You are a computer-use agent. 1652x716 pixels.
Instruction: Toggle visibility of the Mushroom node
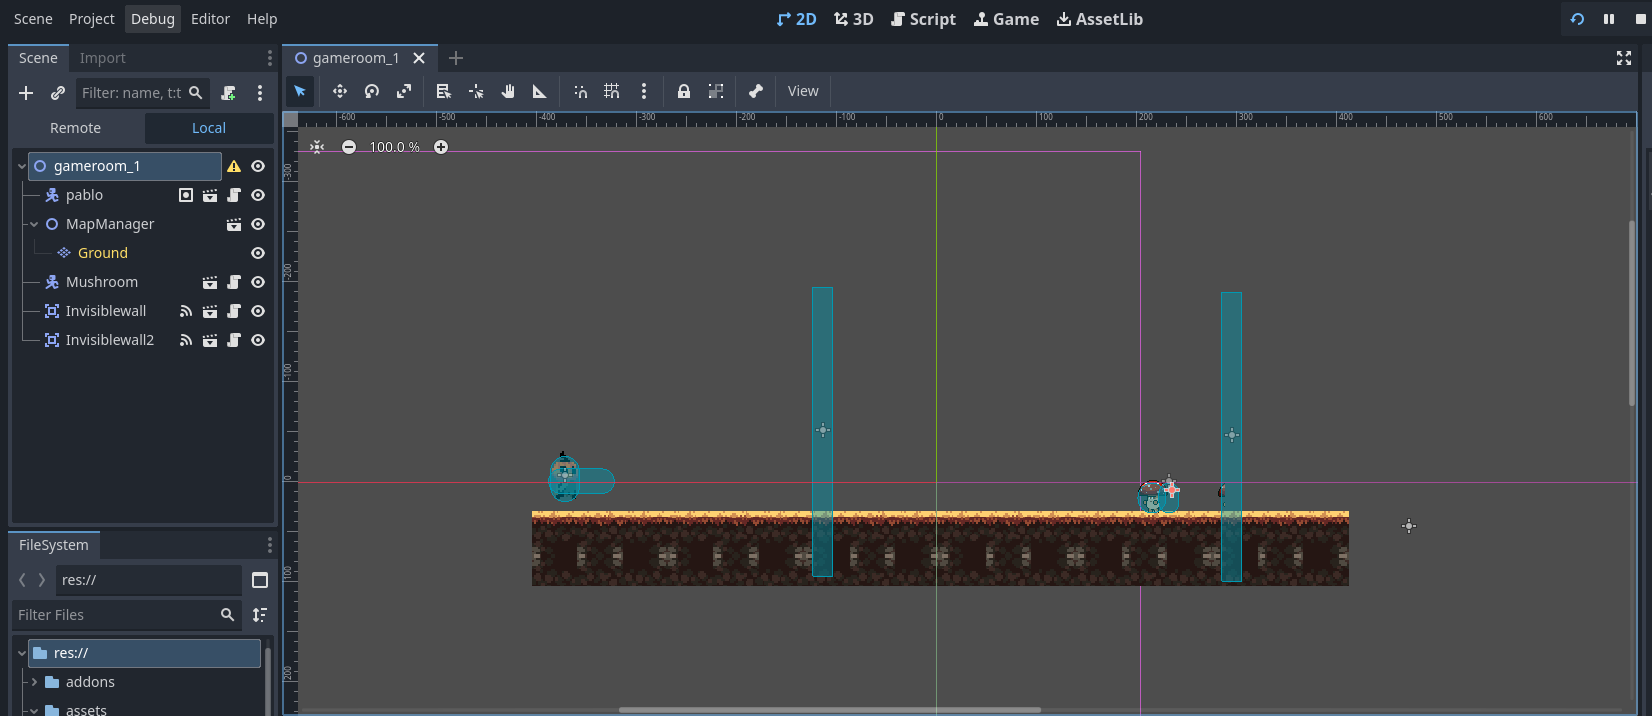[x=258, y=282]
